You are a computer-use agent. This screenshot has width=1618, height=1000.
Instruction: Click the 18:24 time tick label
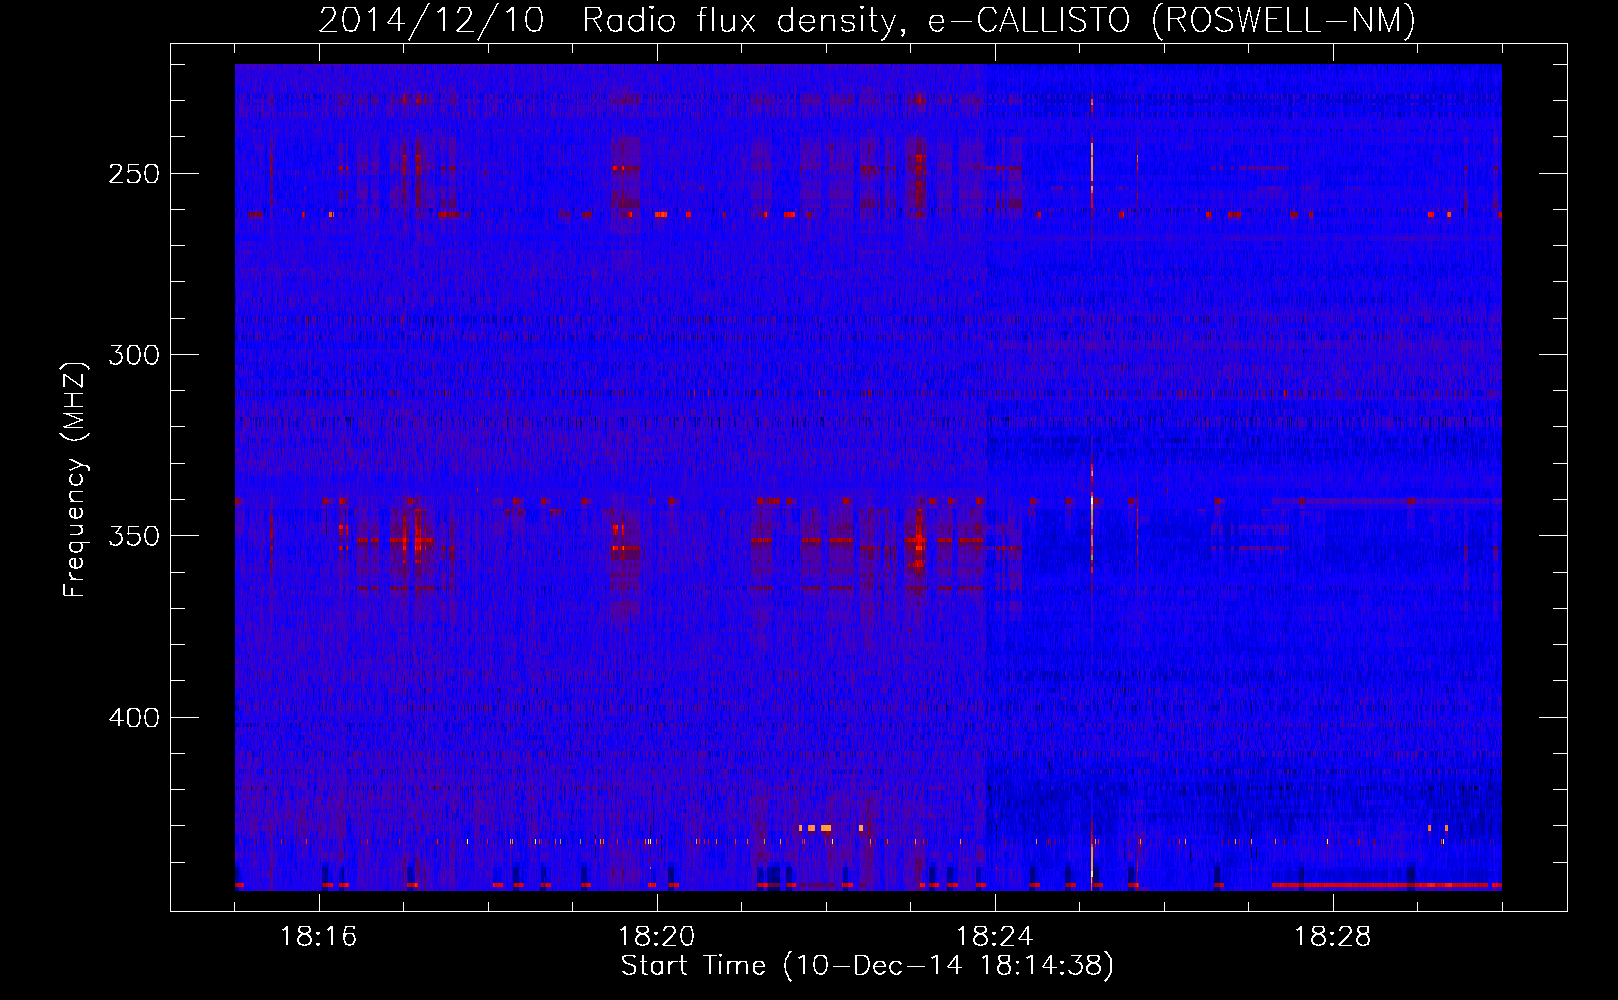(x=995, y=937)
